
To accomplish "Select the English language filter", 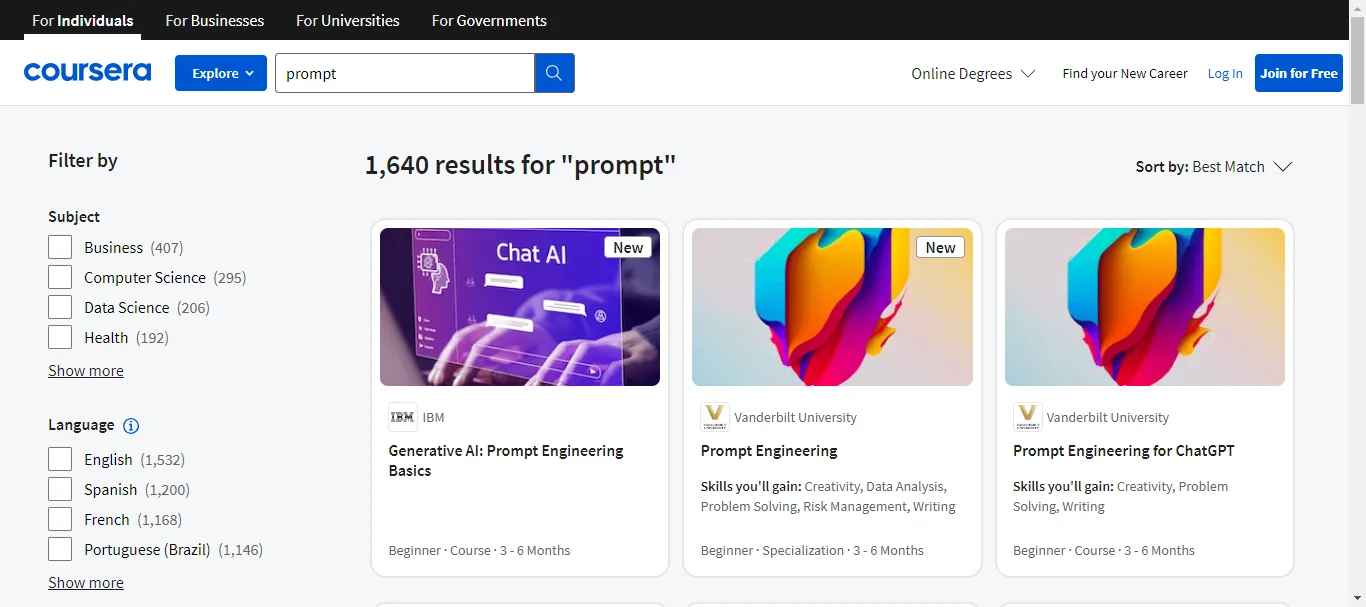I will click(59, 459).
